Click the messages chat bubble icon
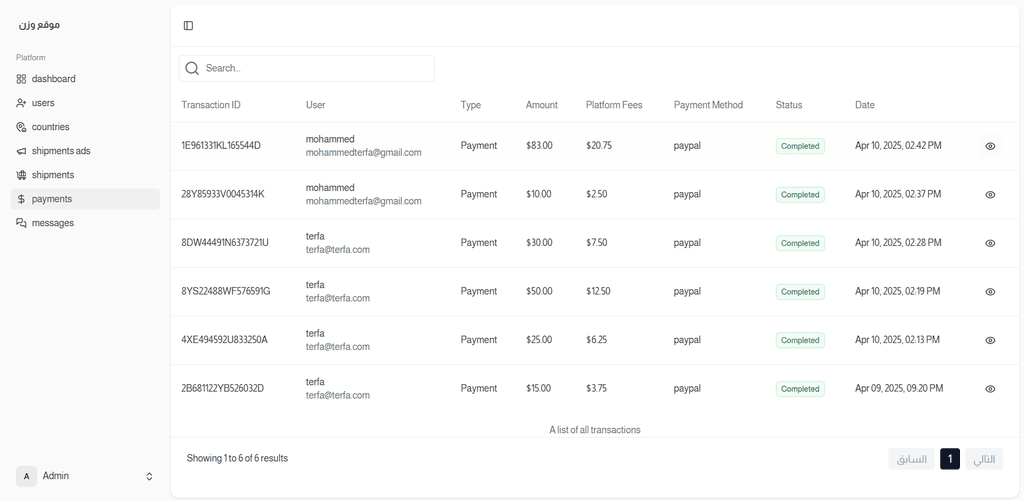 click(x=22, y=223)
